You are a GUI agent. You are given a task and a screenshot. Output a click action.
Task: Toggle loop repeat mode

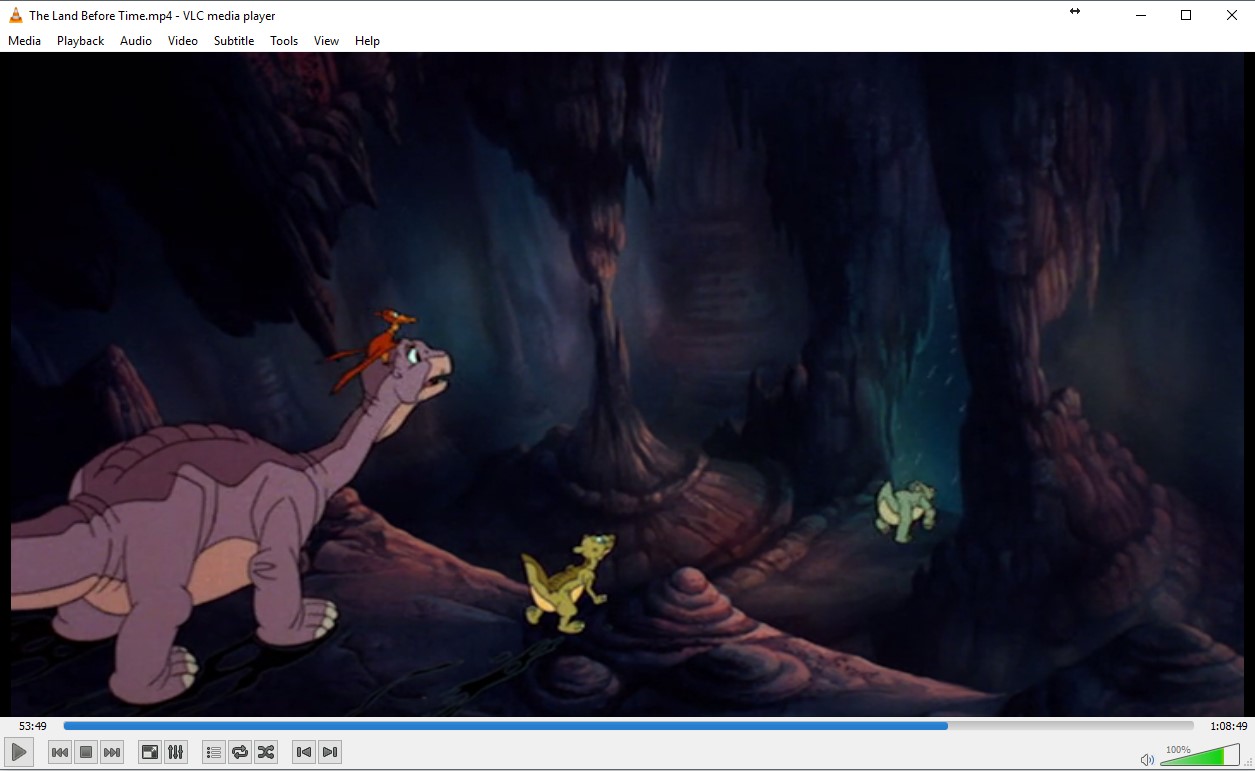point(240,752)
